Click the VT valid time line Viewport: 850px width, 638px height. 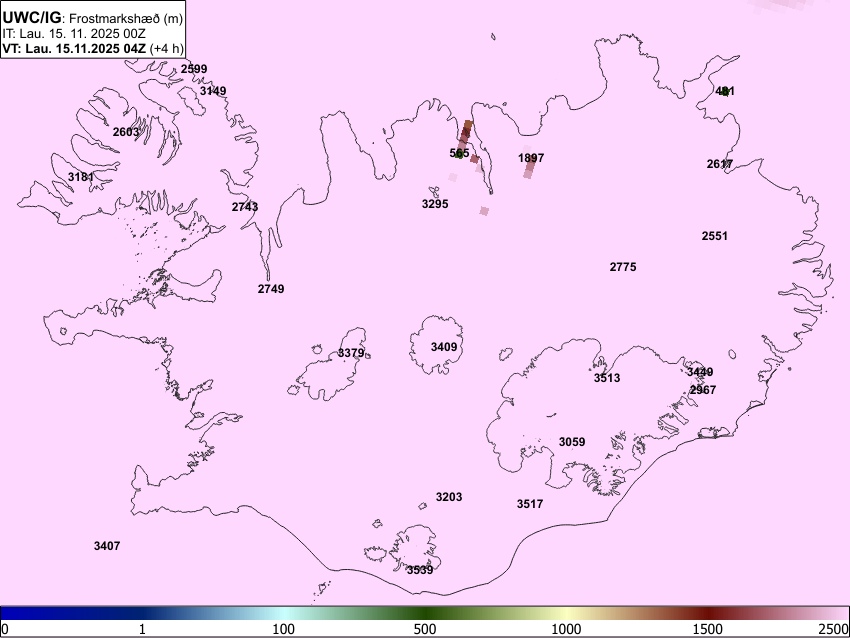tap(93, 48)
